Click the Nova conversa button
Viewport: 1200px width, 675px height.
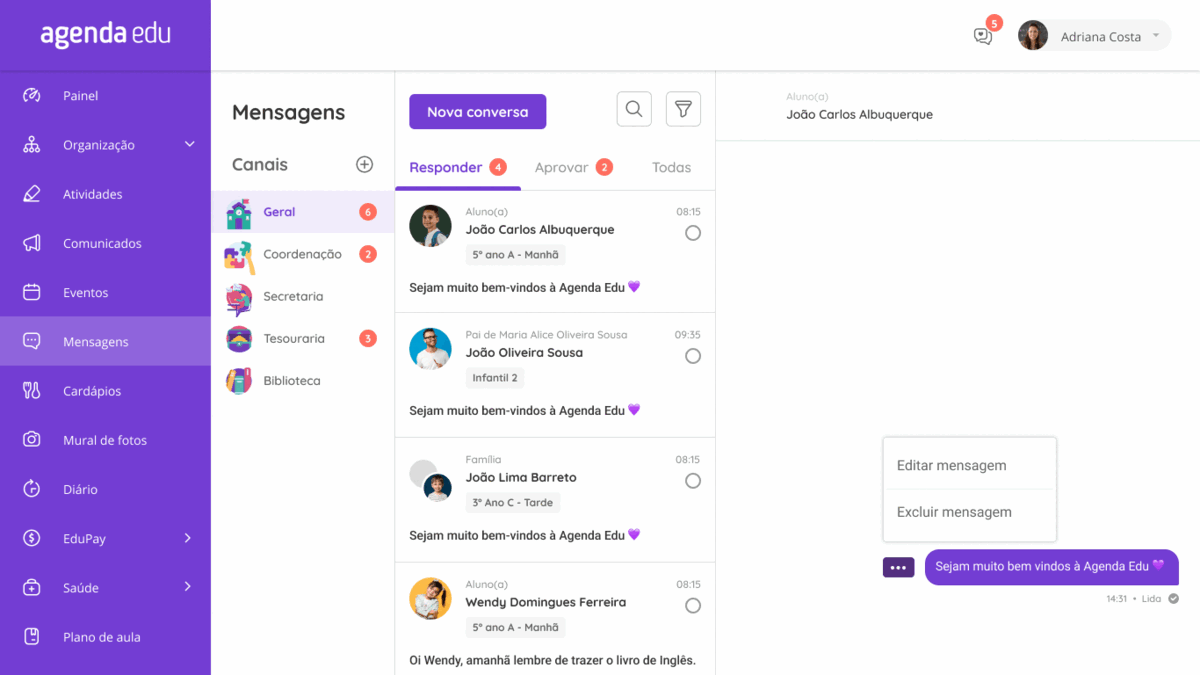coord(477,111)
